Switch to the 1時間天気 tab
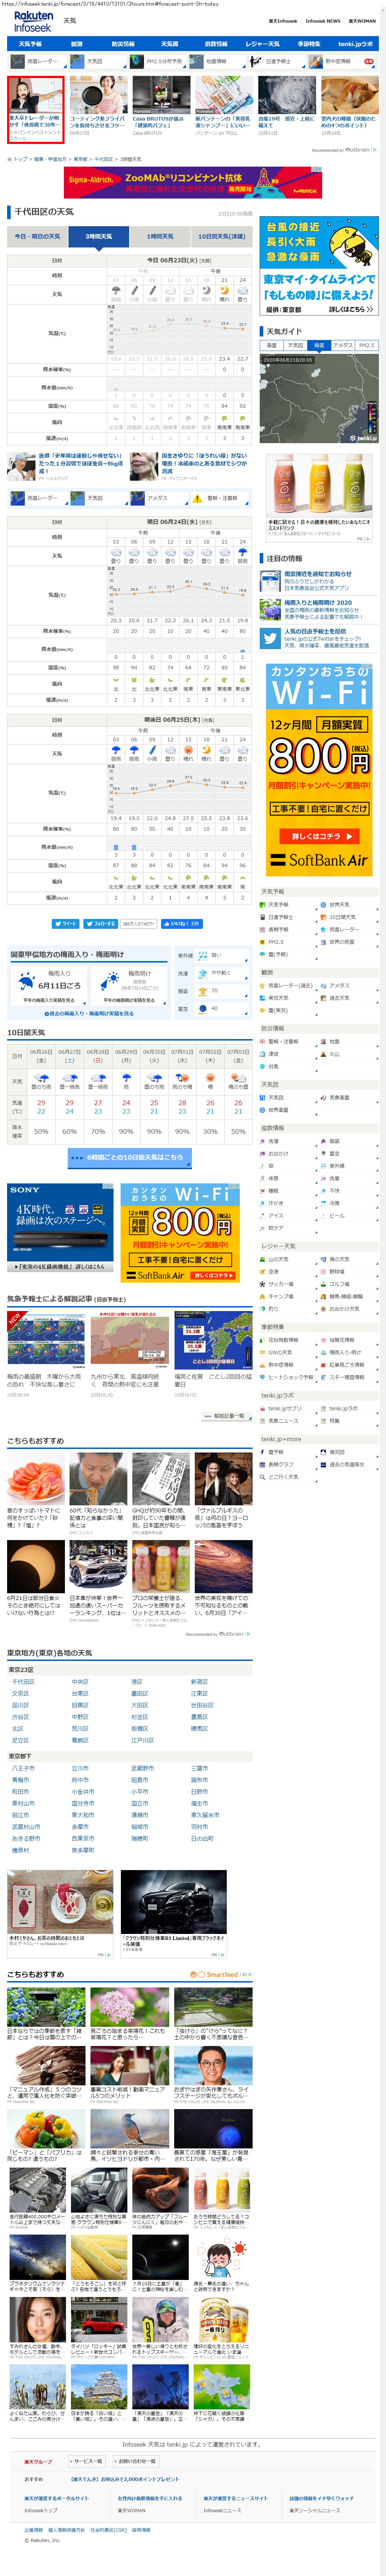386x2576 pixels. tap(160, 237)
